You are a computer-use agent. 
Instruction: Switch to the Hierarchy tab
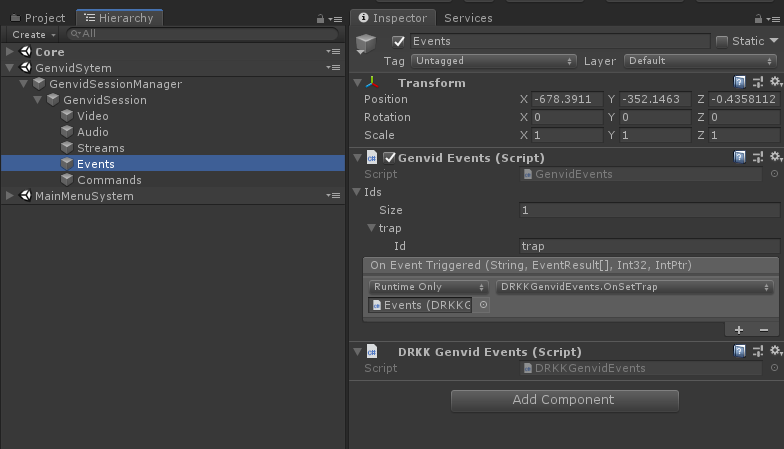(x=120, y=18)
